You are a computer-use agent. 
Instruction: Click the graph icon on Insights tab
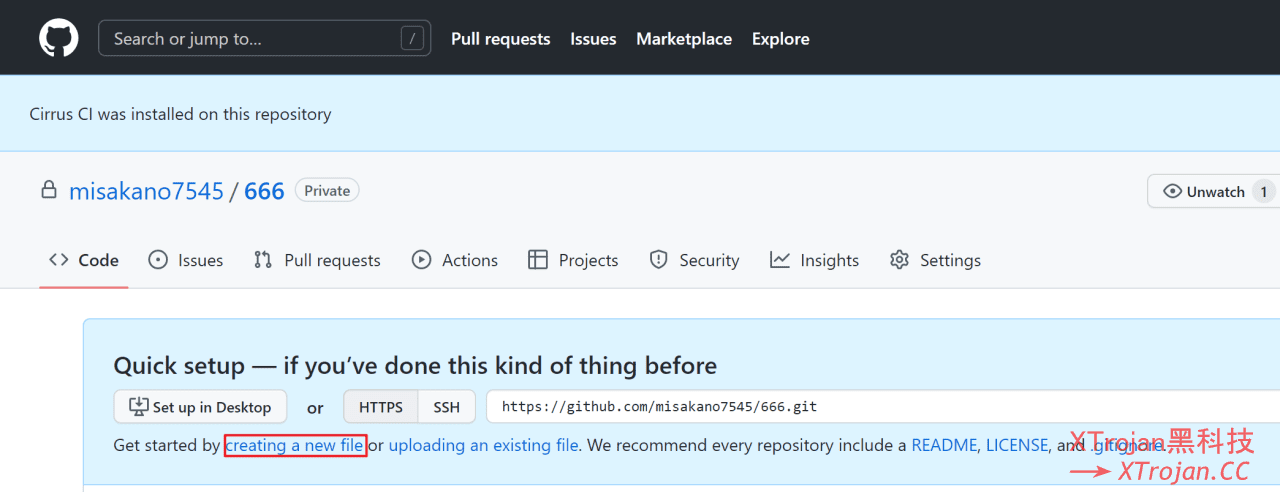[780, 260]
